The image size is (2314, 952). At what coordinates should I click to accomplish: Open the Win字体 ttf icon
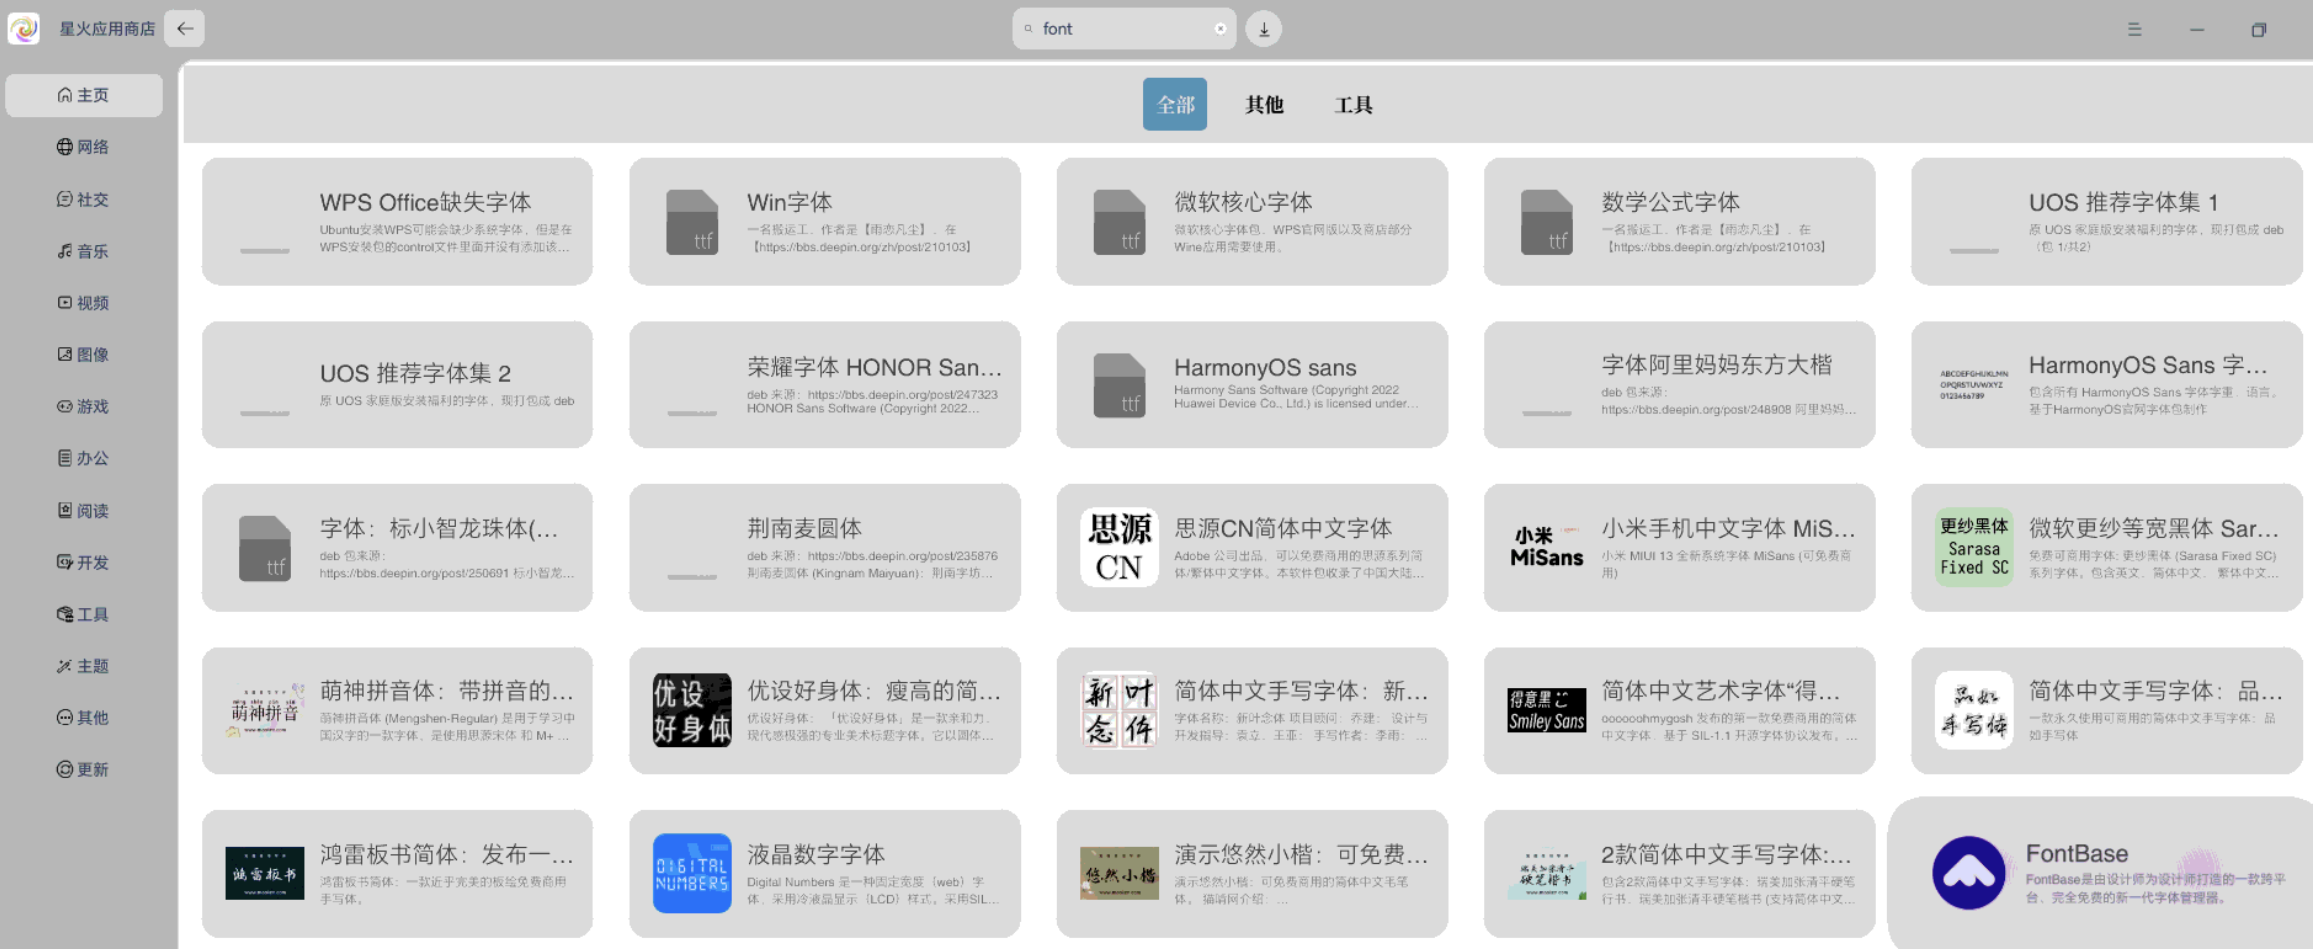pos(692,222)
